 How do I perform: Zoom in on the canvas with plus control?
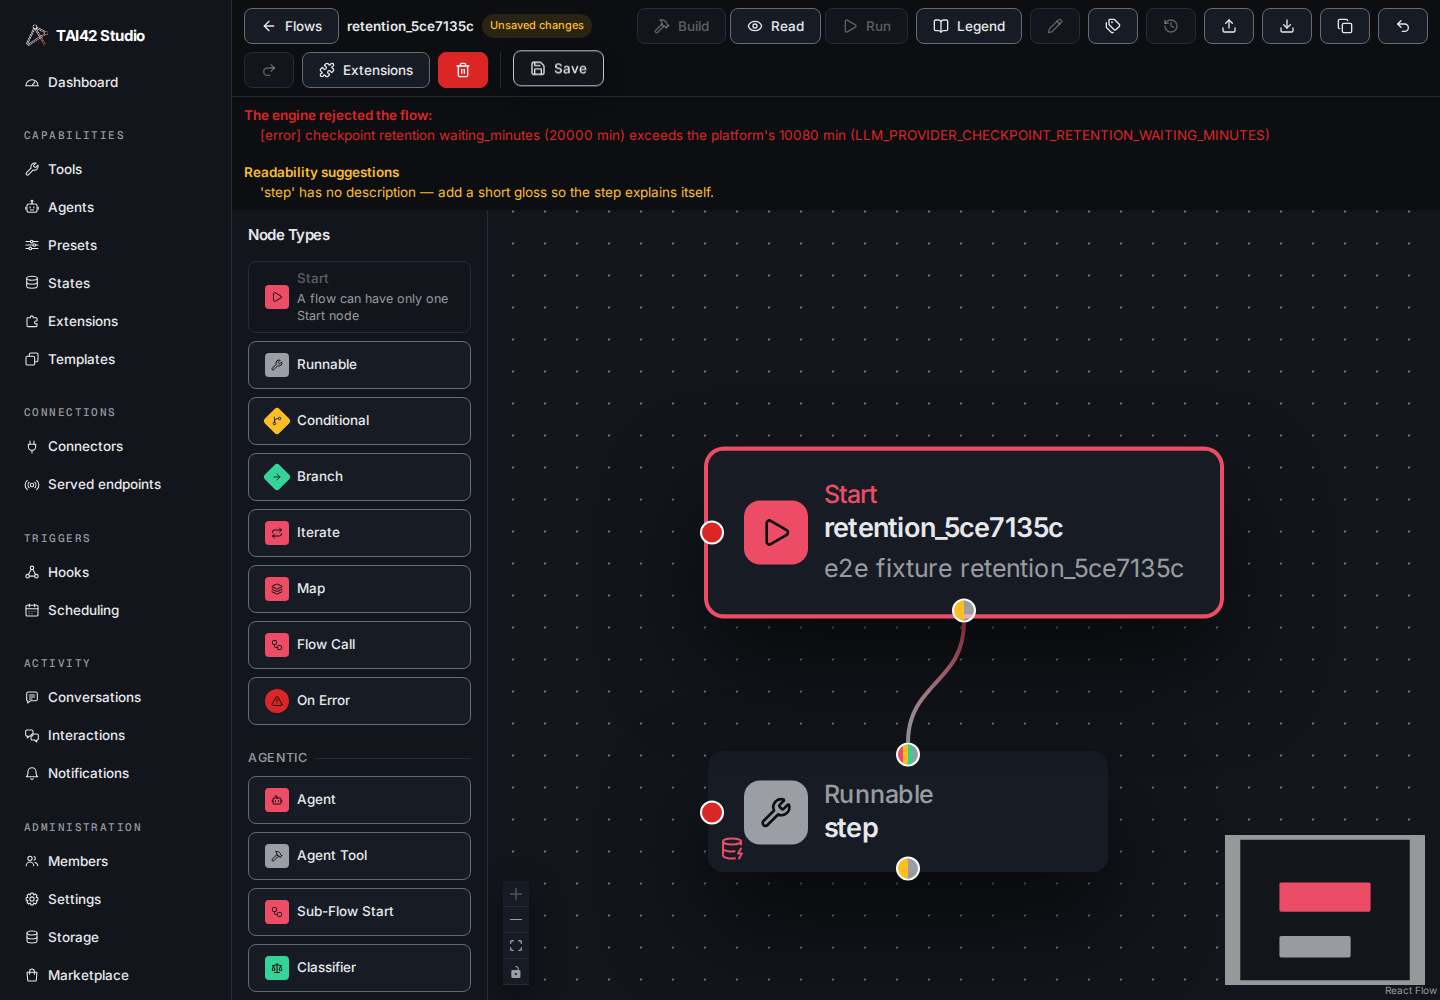point(516,894)
